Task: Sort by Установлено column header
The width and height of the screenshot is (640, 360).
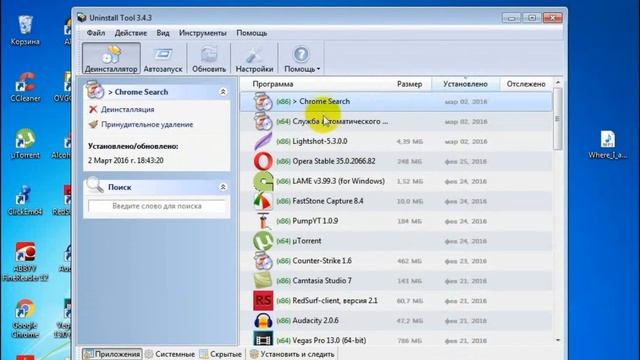Action: point(465,84)
